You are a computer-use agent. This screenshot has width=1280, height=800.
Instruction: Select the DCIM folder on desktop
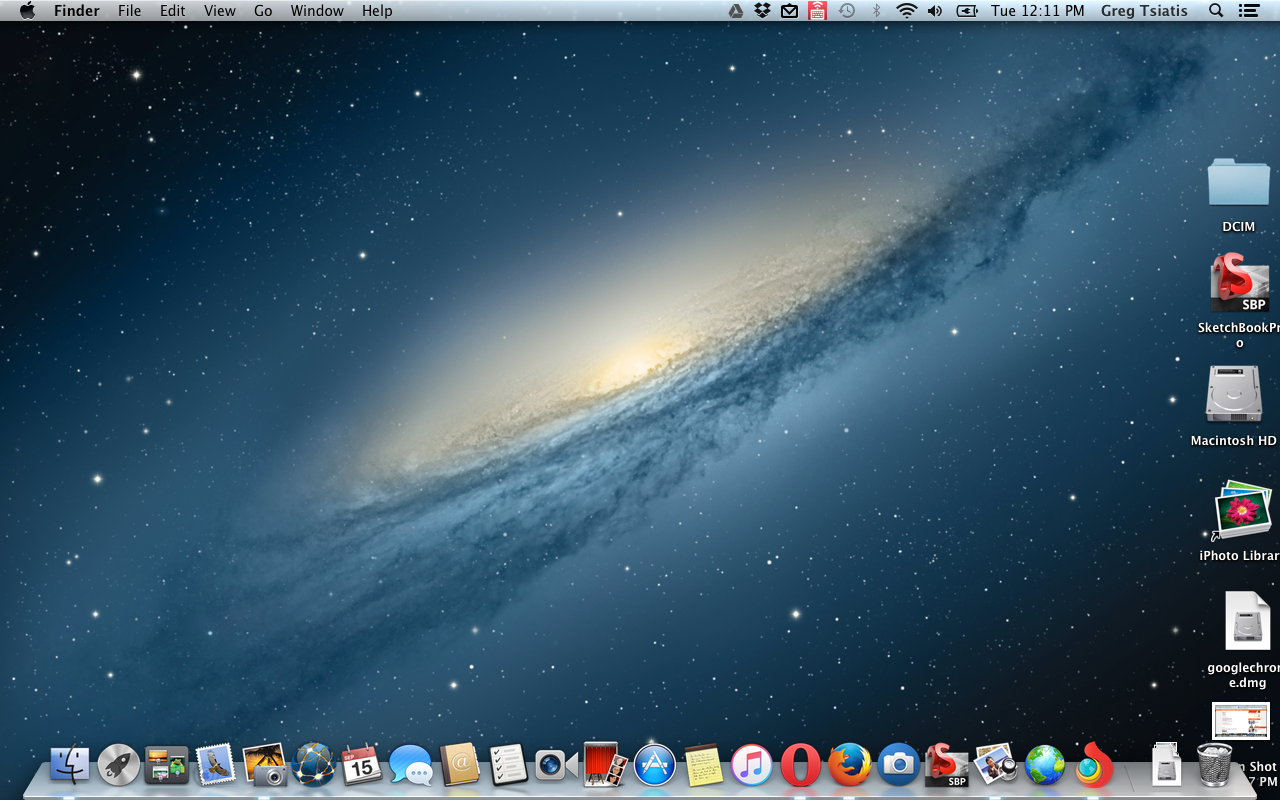[x=1238, y=185]
